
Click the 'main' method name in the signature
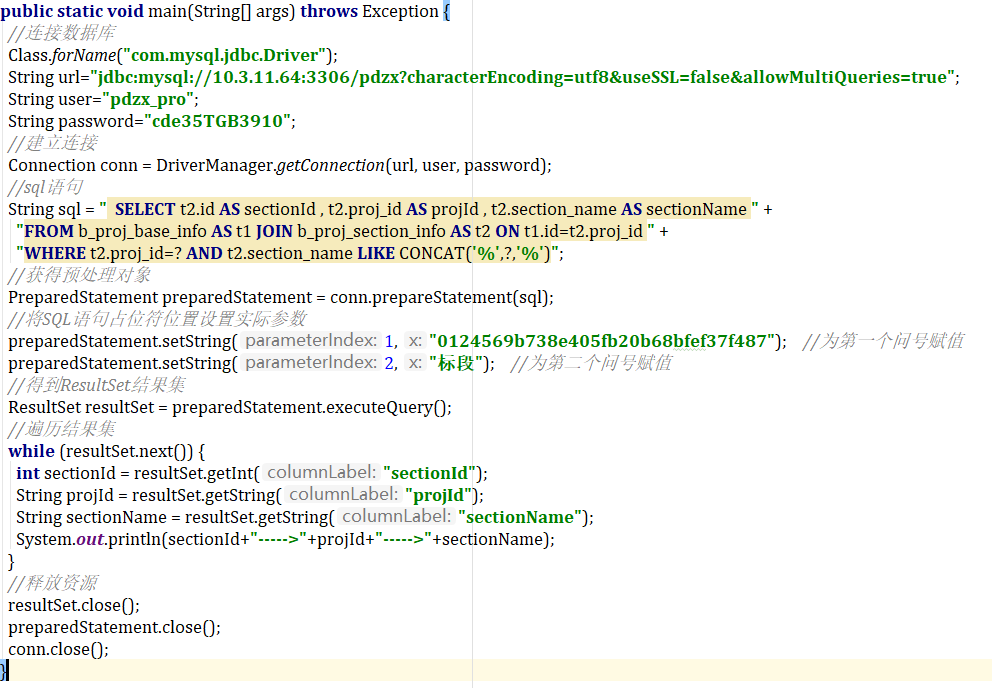click(x=167, y=11)
